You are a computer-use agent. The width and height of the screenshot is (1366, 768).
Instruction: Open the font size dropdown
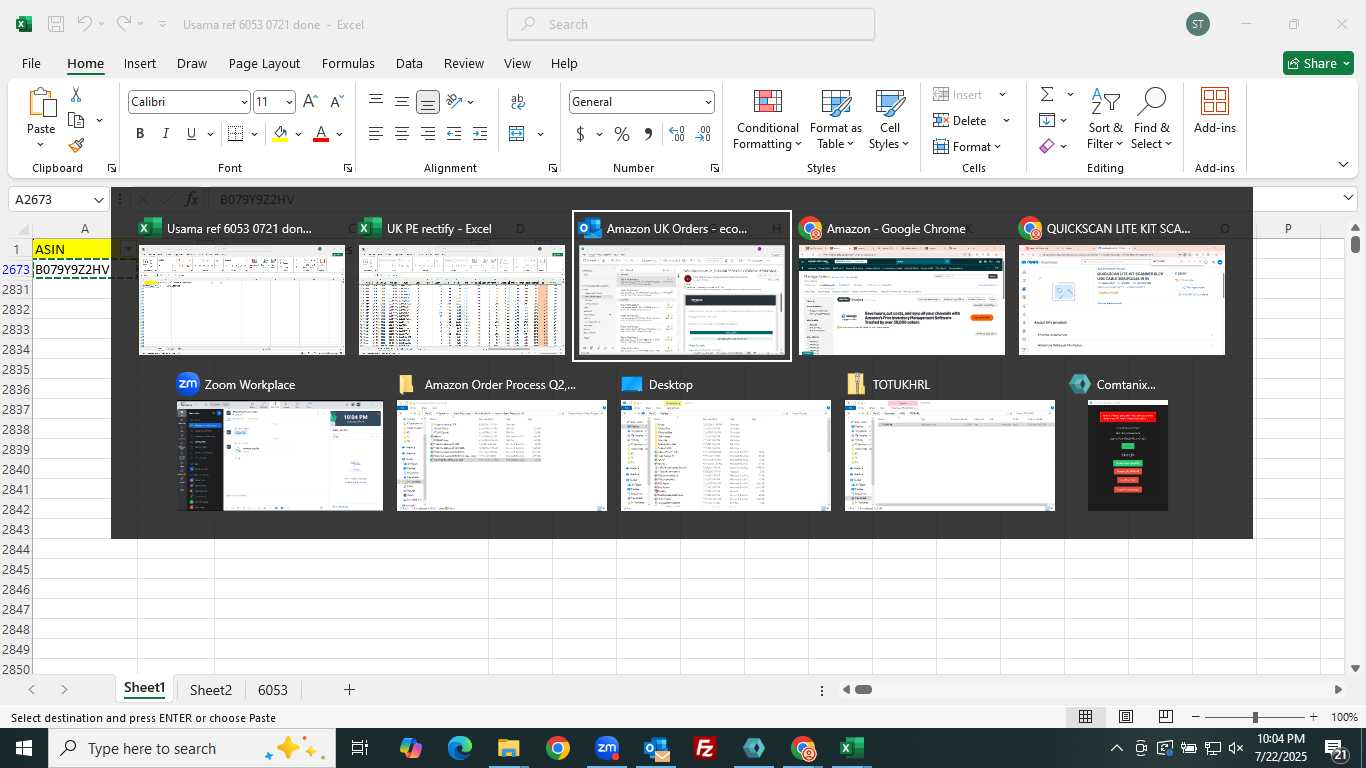(289, 102)
